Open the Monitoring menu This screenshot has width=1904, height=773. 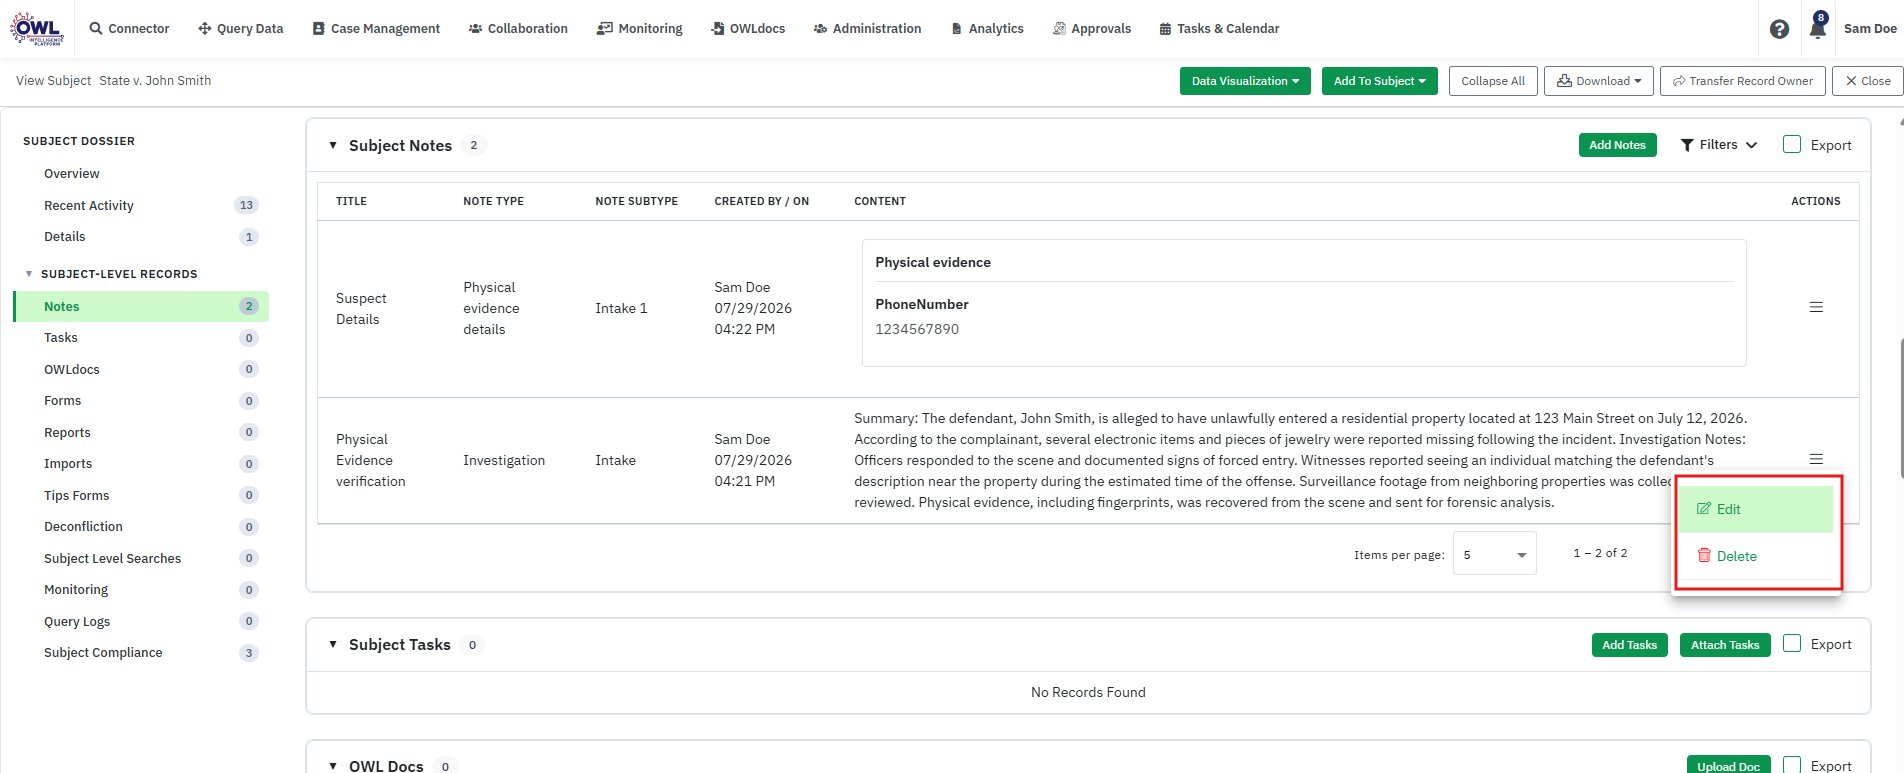[640, 29]
